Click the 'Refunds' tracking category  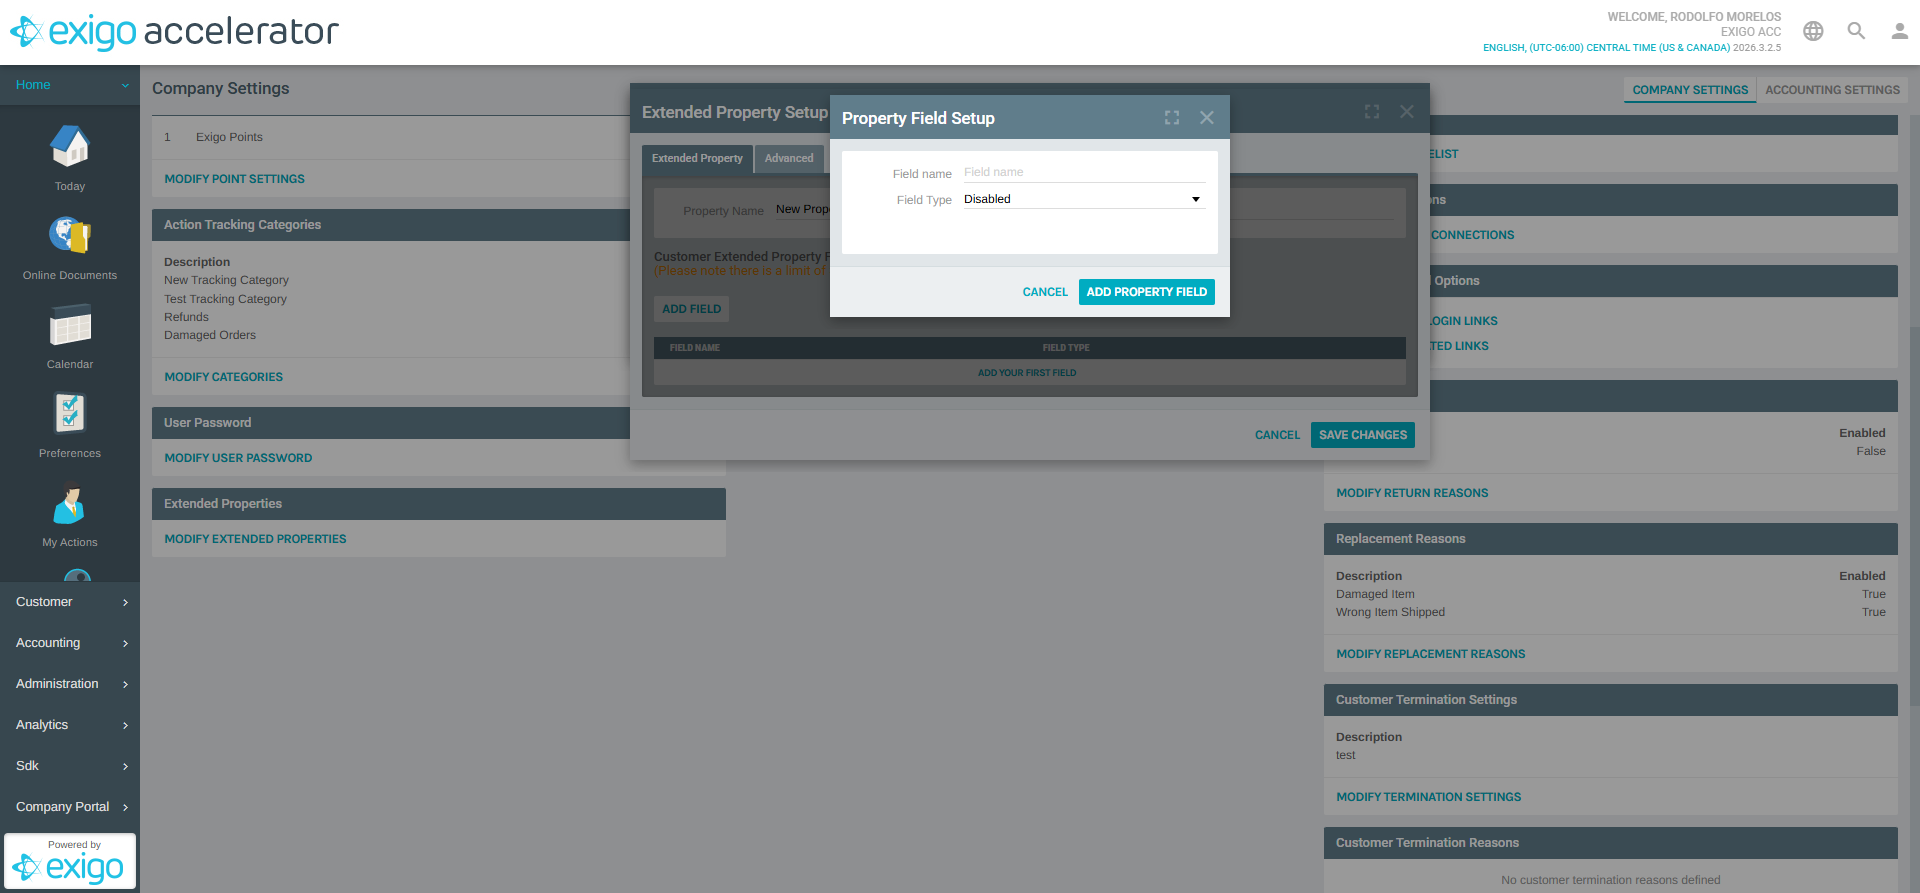click(x=186, y=317)
